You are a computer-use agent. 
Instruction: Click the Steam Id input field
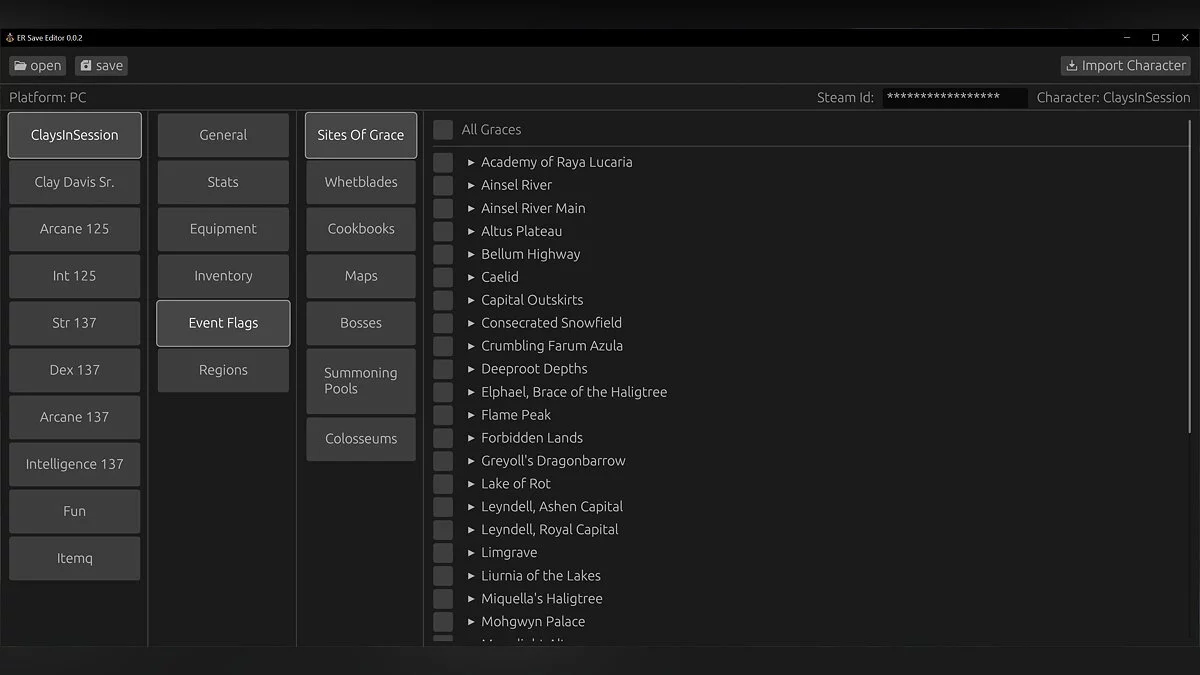953,97
